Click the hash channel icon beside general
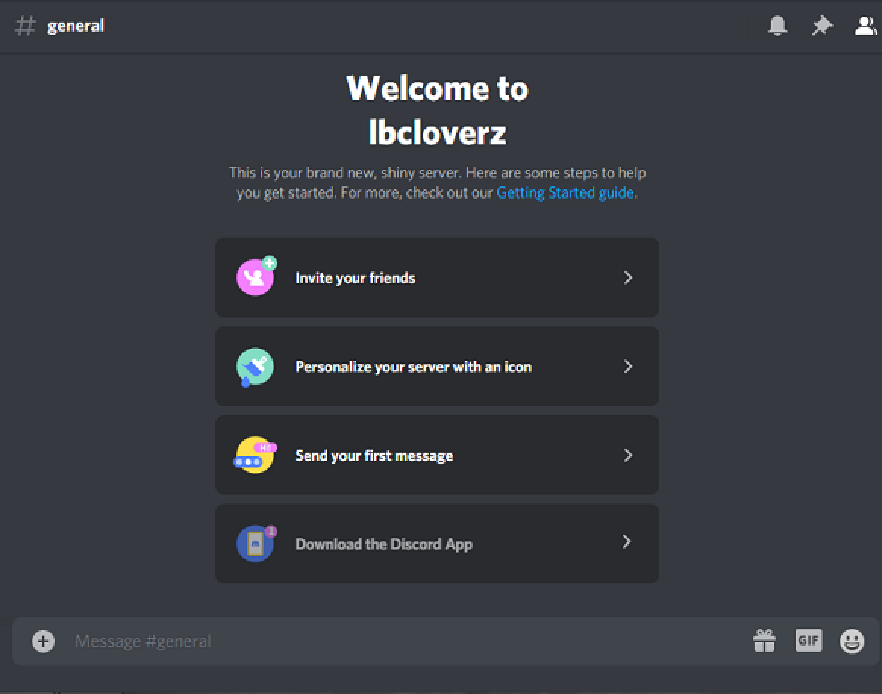The width and height of the screenshot is (882, 694). coord(25,25)
